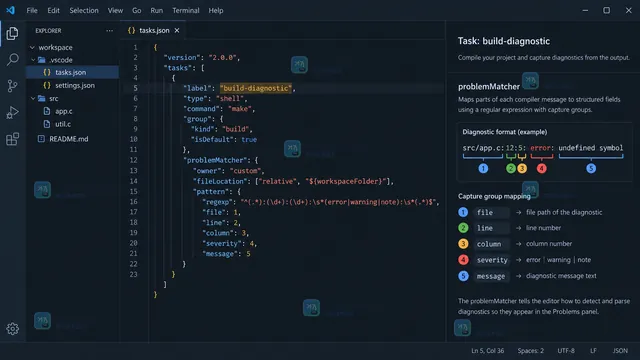Screen dimensions: 640x360
Task: Click the file capture group label
Action: (491, 212)
